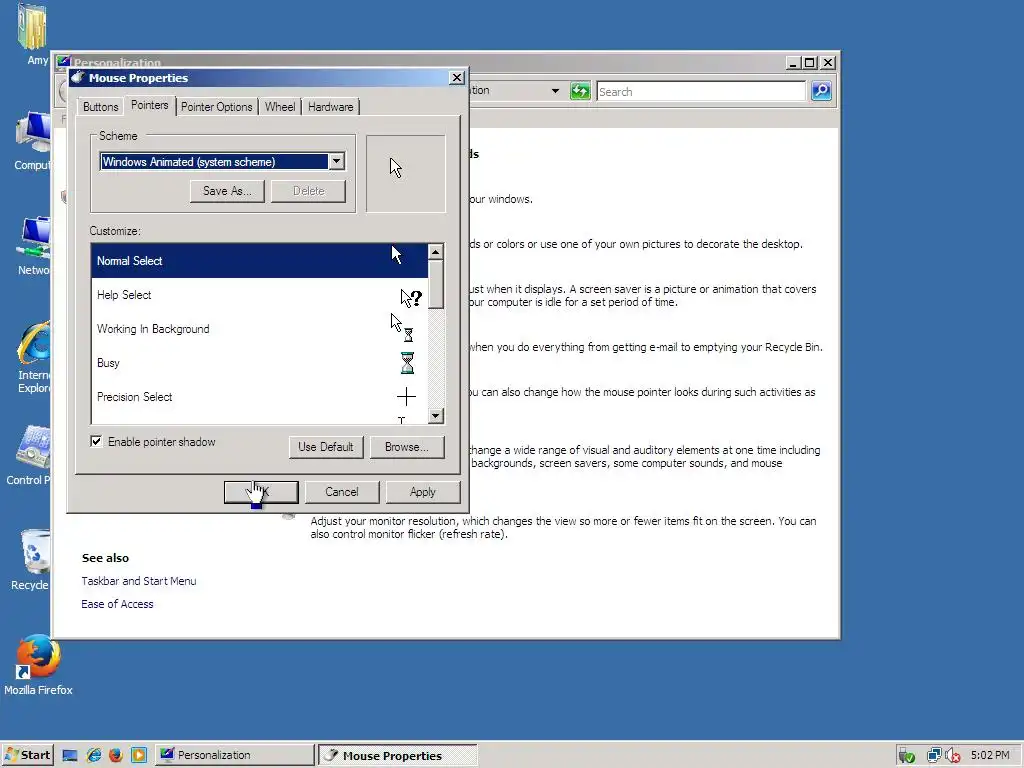
Task: Select Precision Select pointer row
Action: (x=259, y=396)
